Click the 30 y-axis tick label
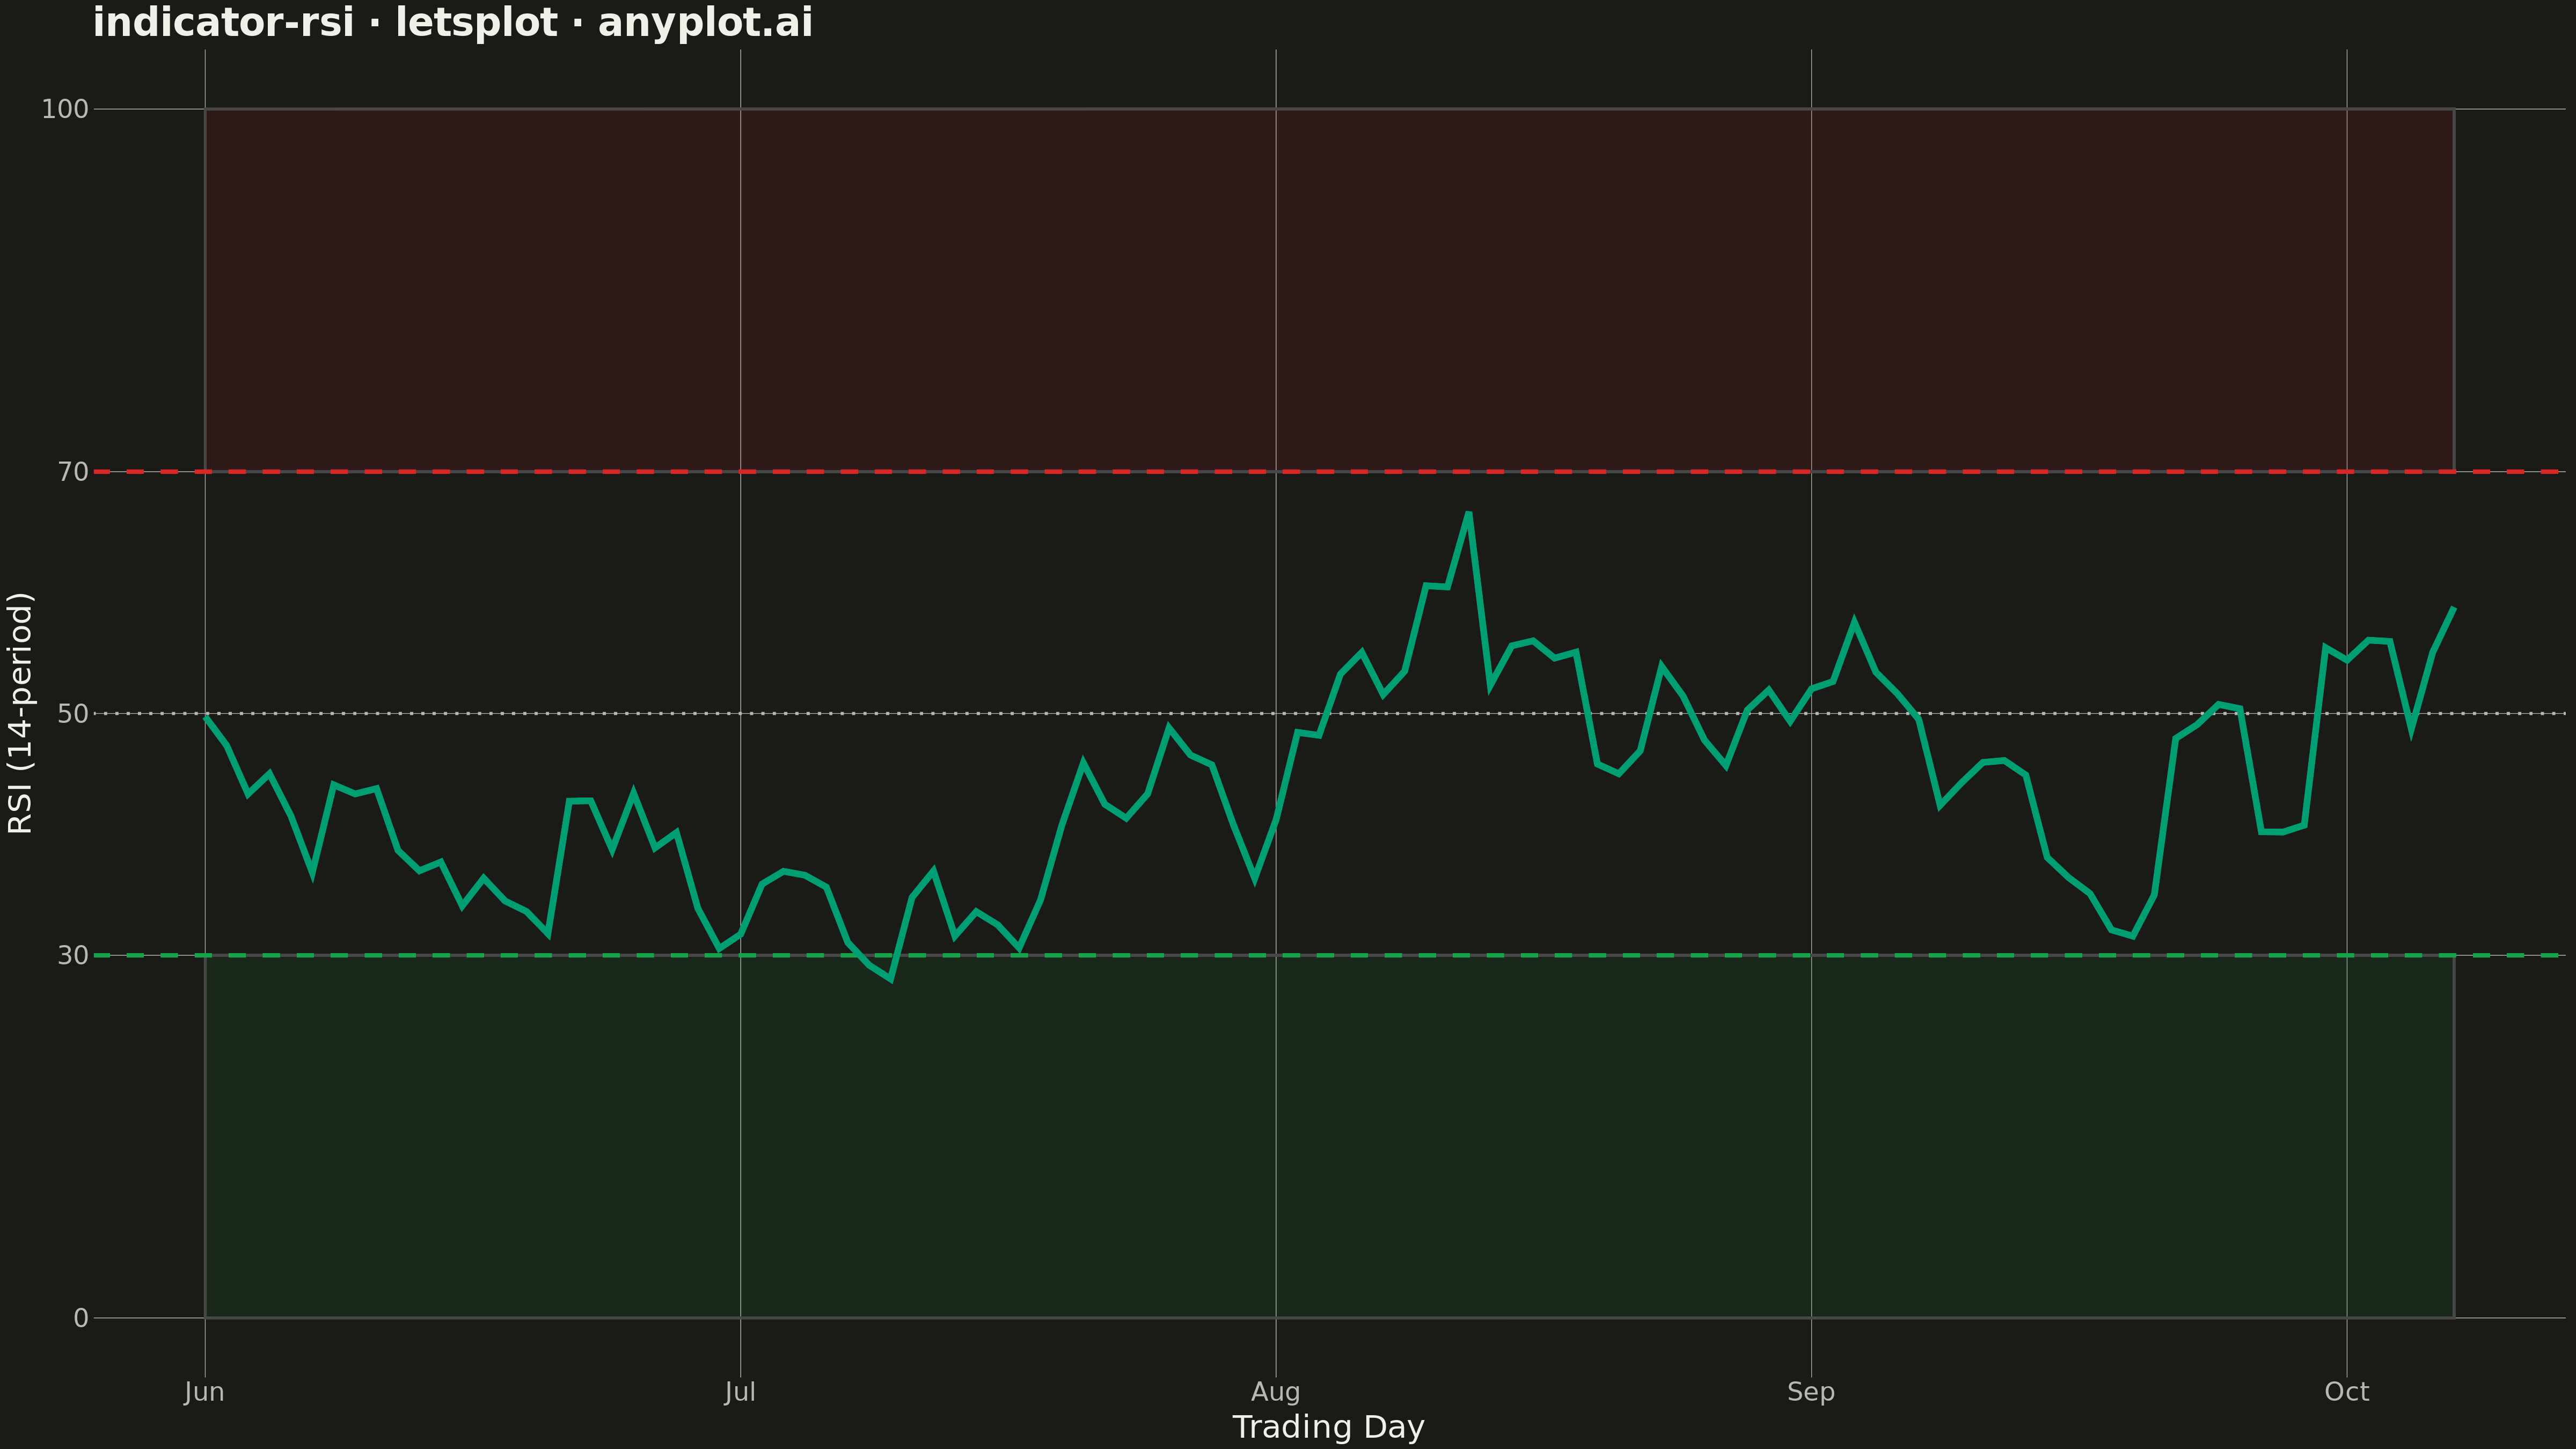Image resolution: width=2576 pixels, height=1449 pixels. click(x=74, y=955)
